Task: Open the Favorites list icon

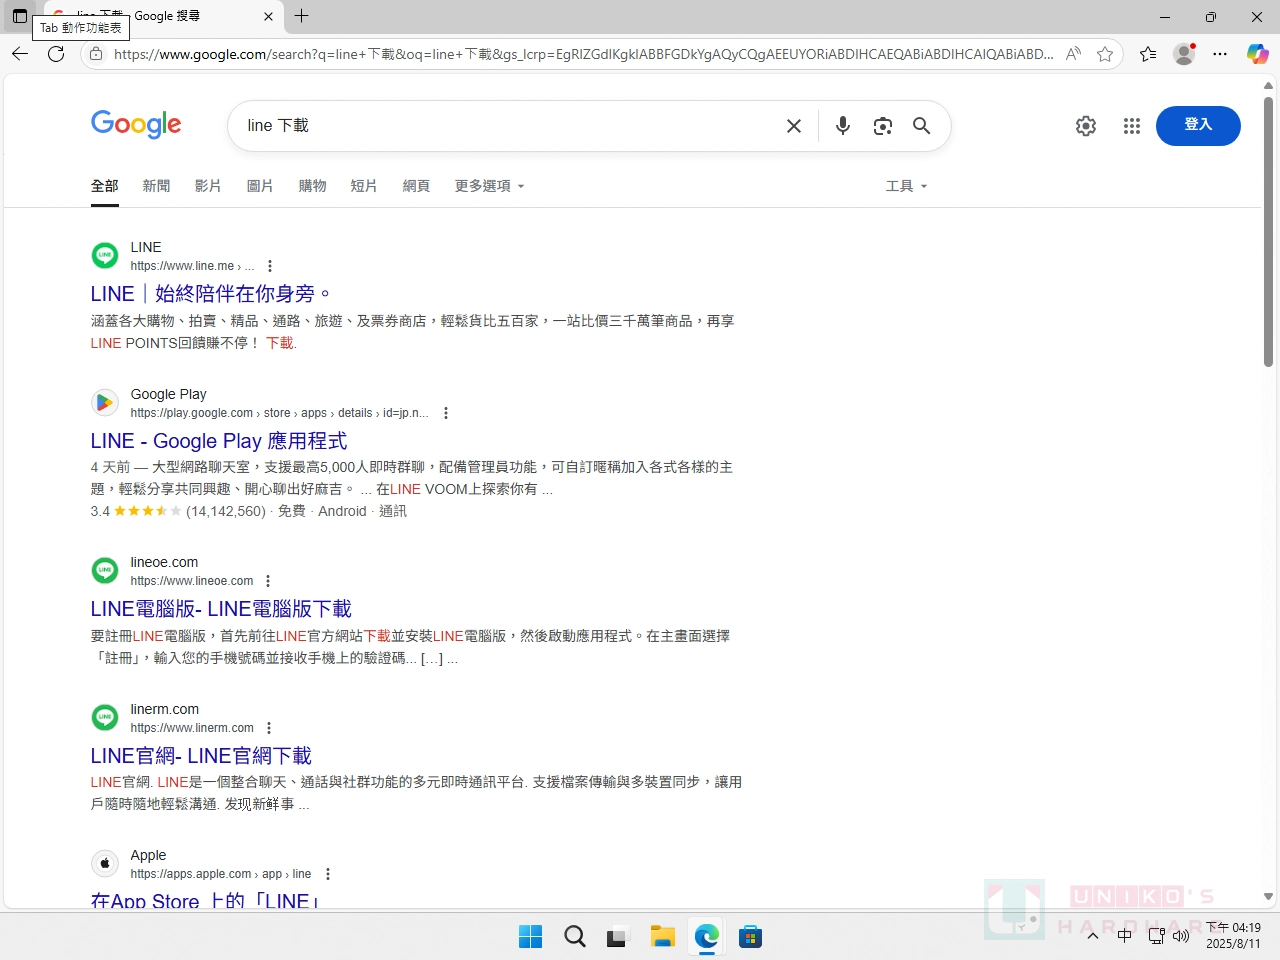Action: [x=1148, y=54]
